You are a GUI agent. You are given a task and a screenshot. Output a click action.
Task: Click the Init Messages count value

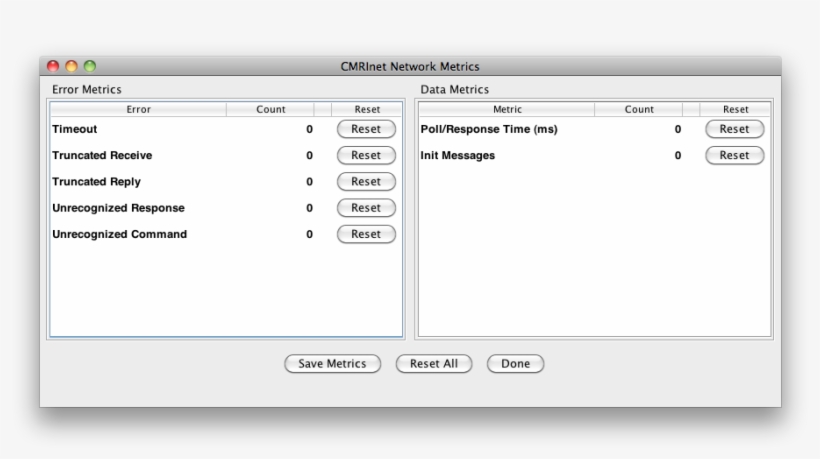[x=678, y=155]
